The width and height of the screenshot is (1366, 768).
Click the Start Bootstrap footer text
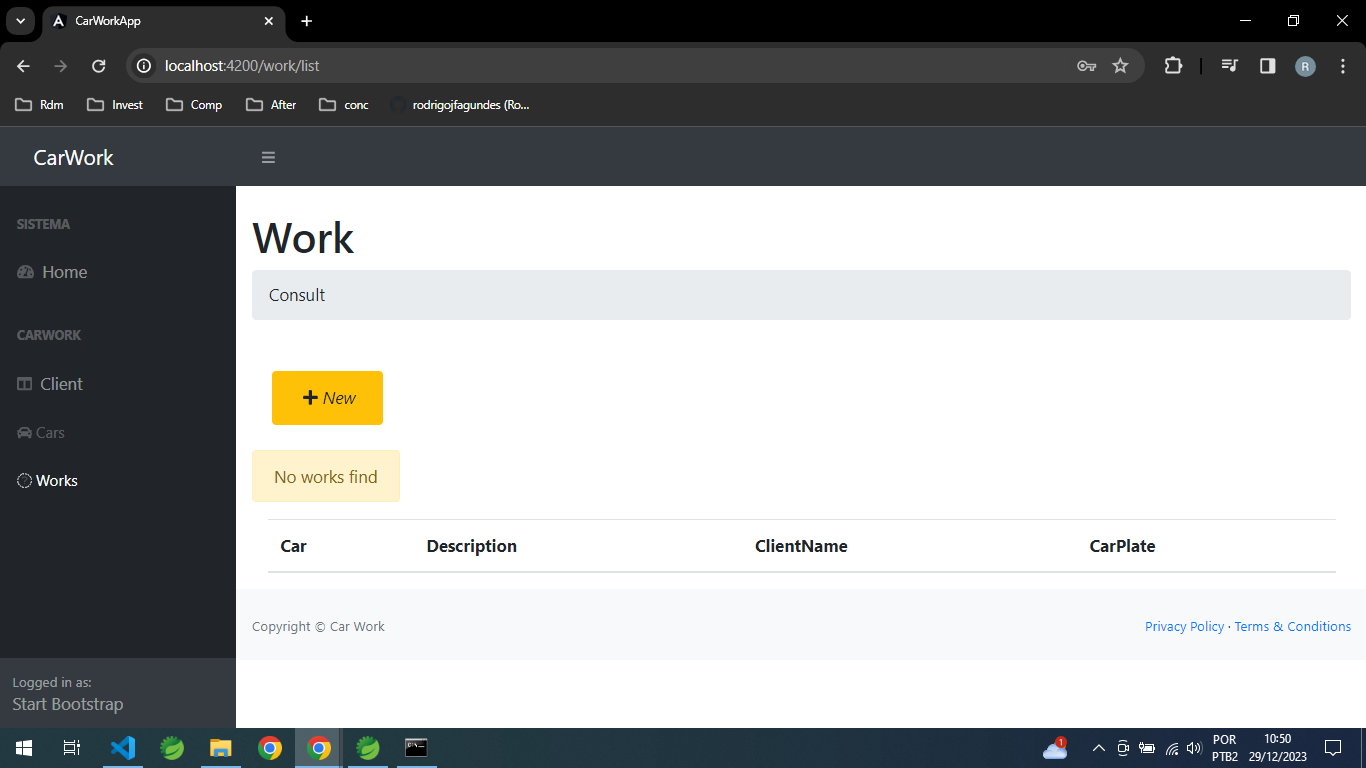68,704
